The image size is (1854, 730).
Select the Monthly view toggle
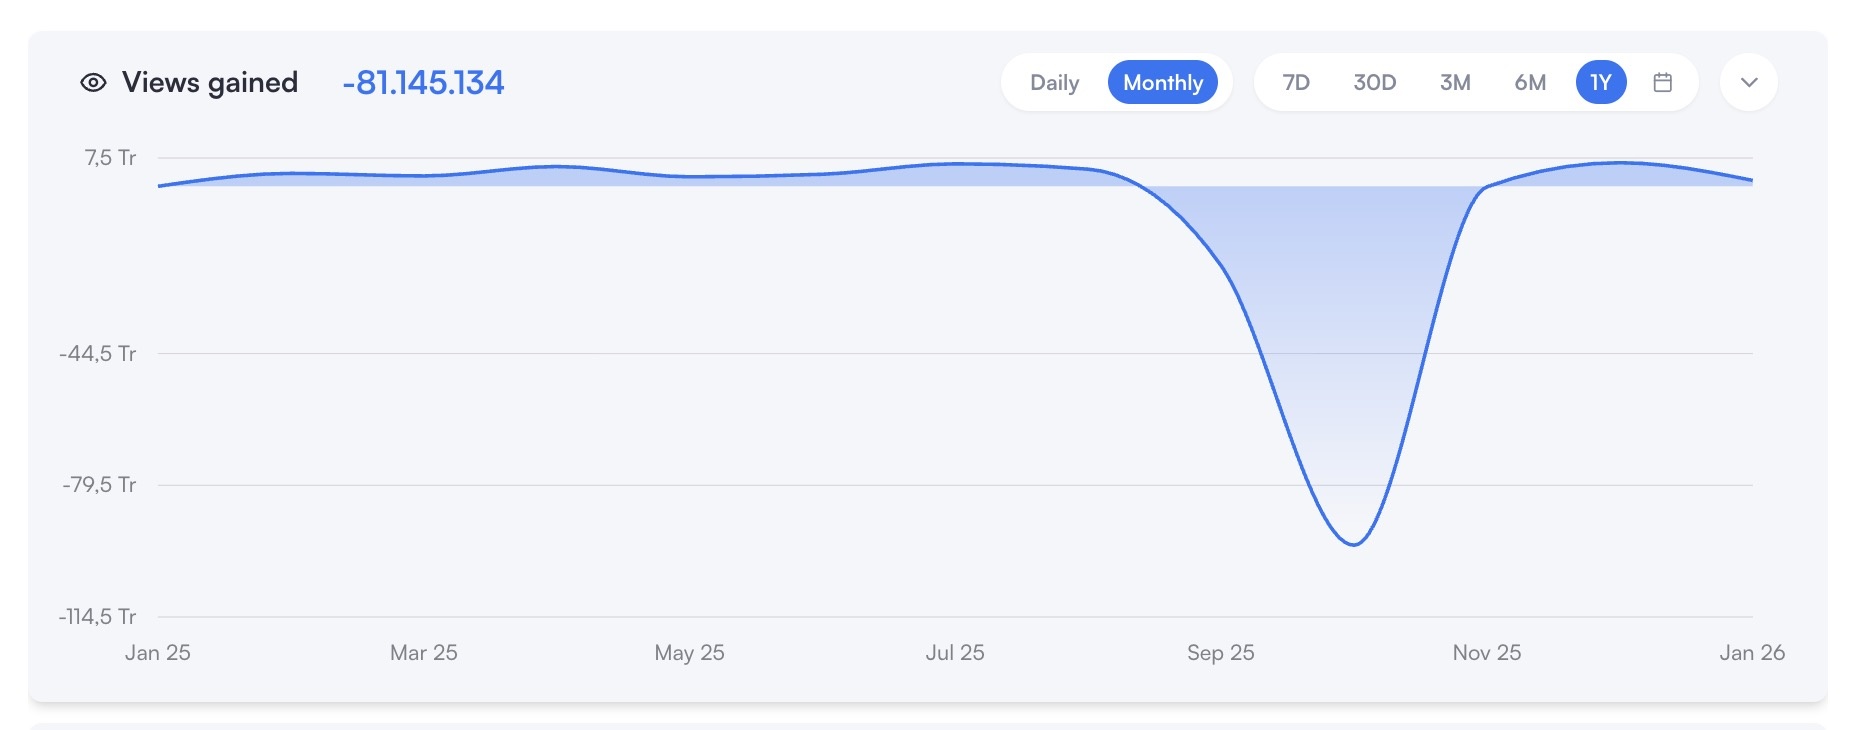tap(1162, 83)
